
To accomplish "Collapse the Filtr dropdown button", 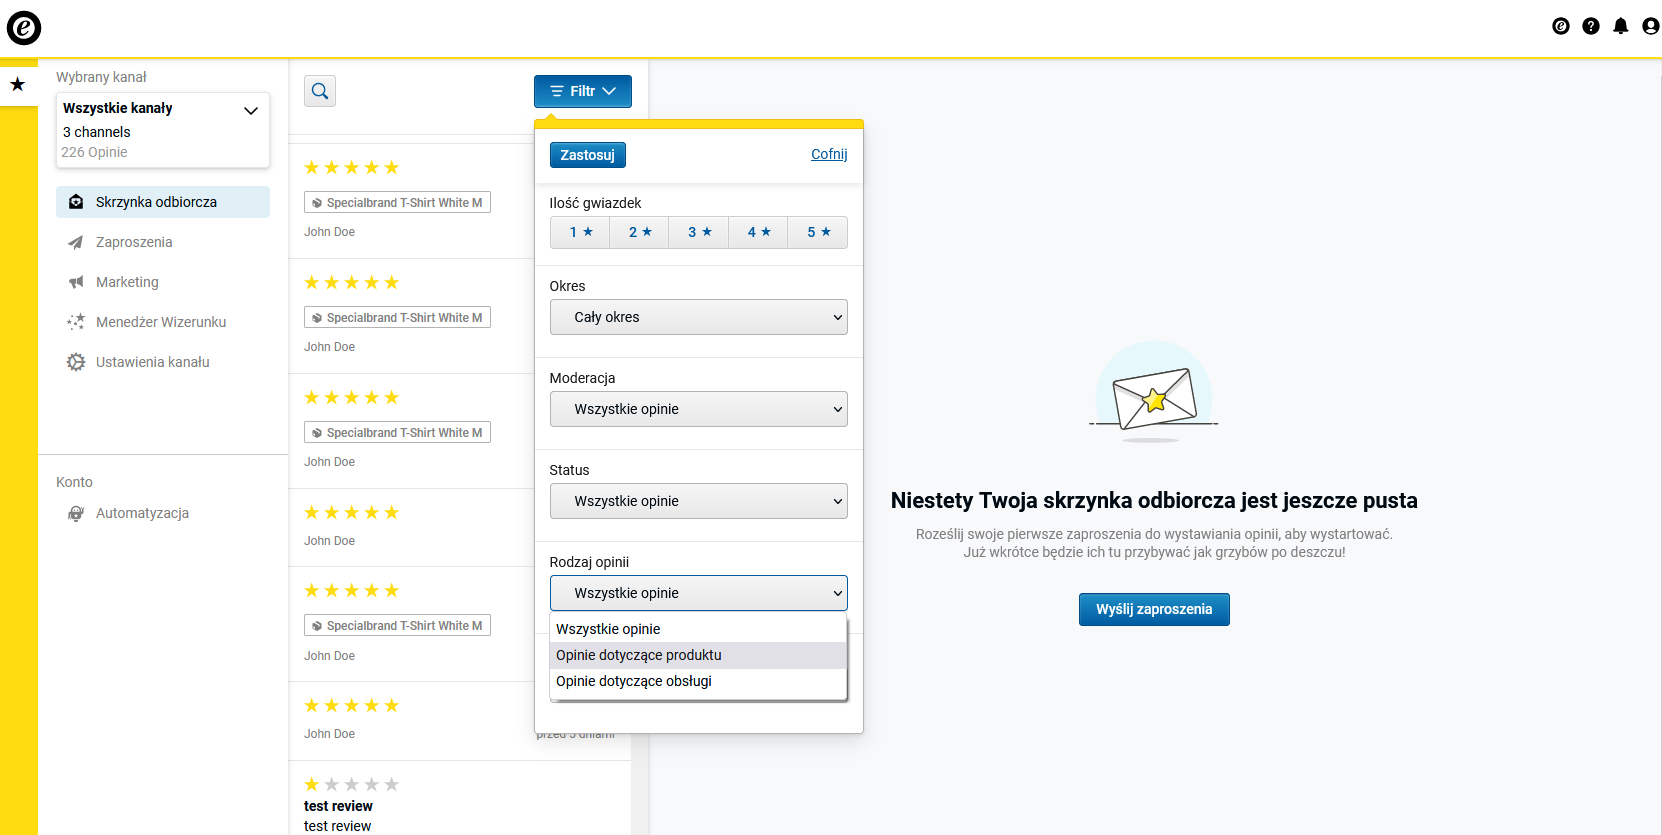I will 583,91.
